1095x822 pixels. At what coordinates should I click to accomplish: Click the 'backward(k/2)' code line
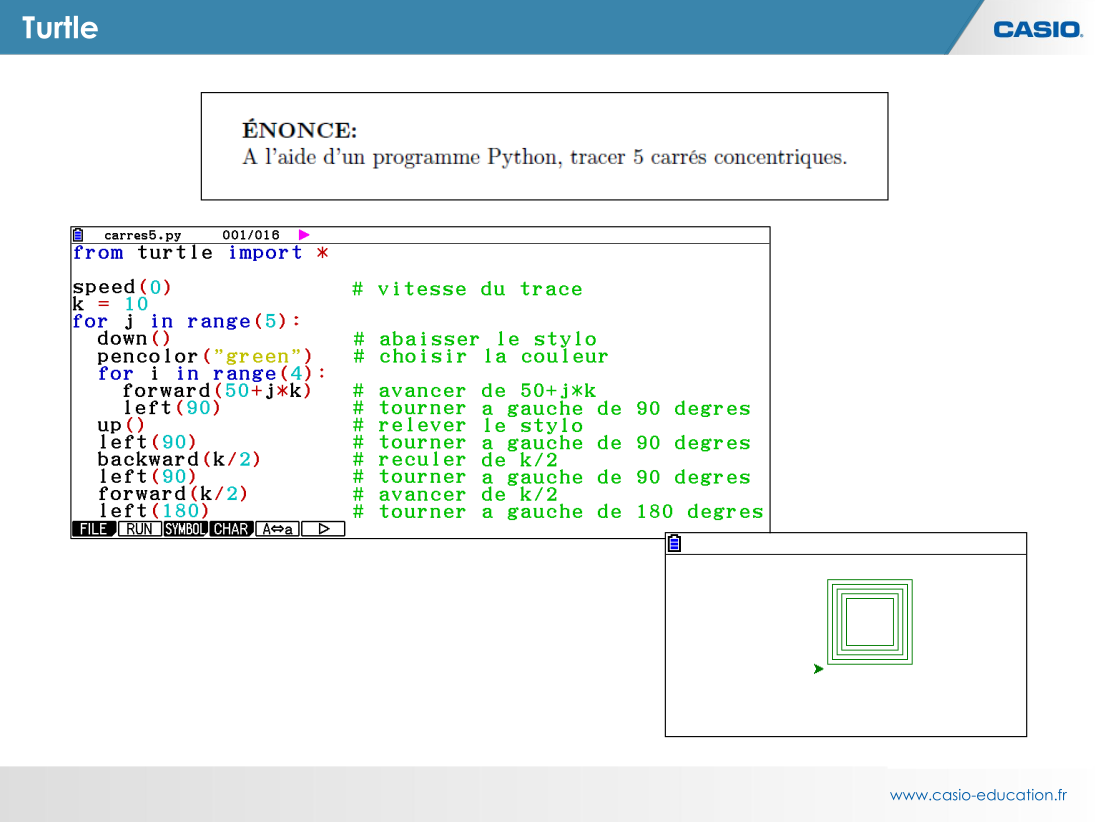point(179,460)
